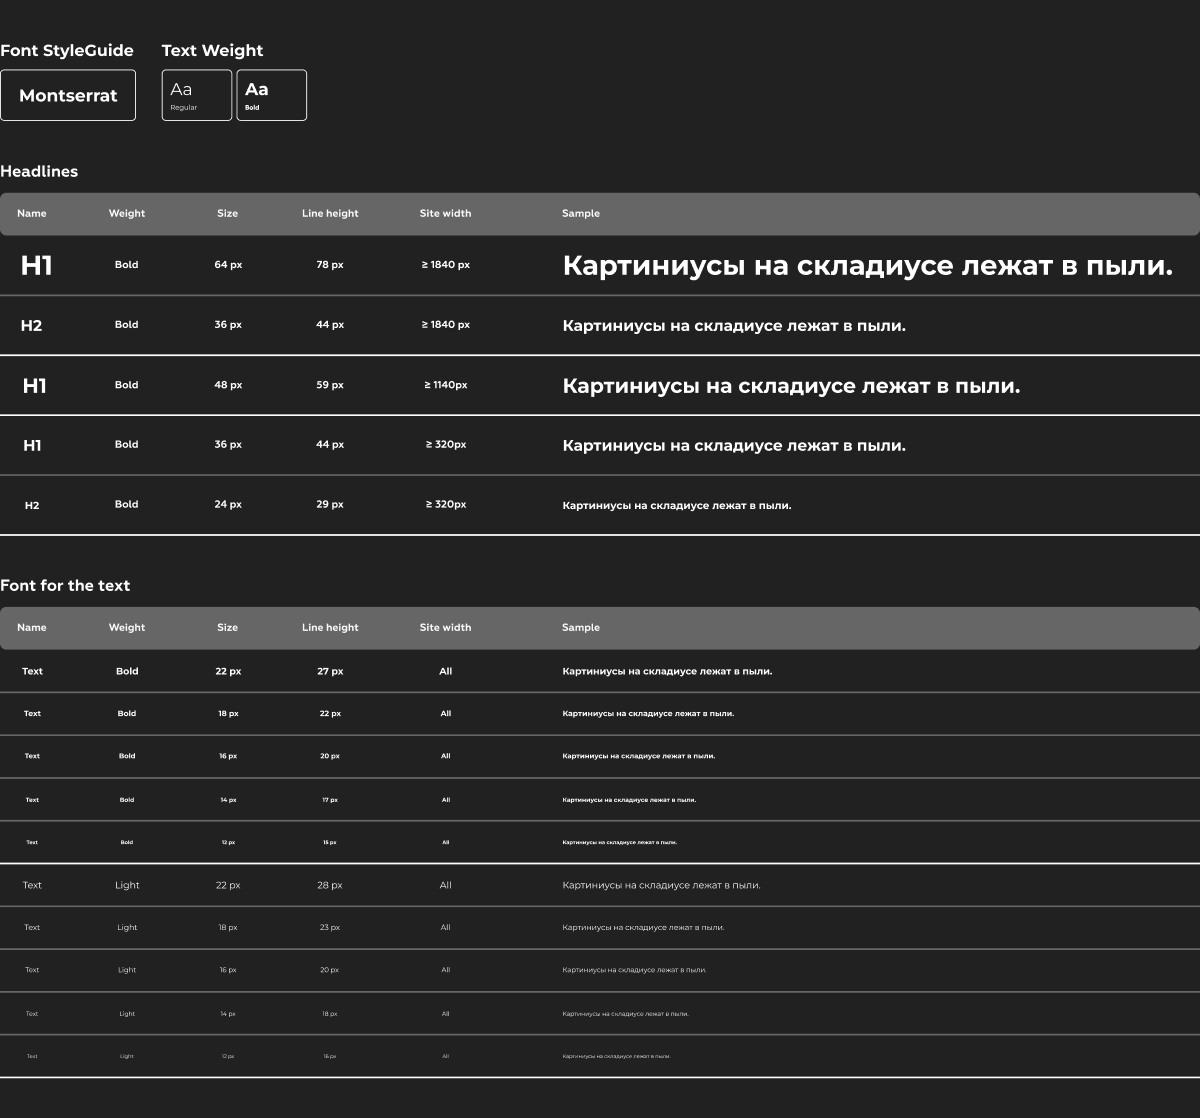Click the Weight column header
The image size is (1200, 1118).
pyautogui.click(x=127, y=213)
